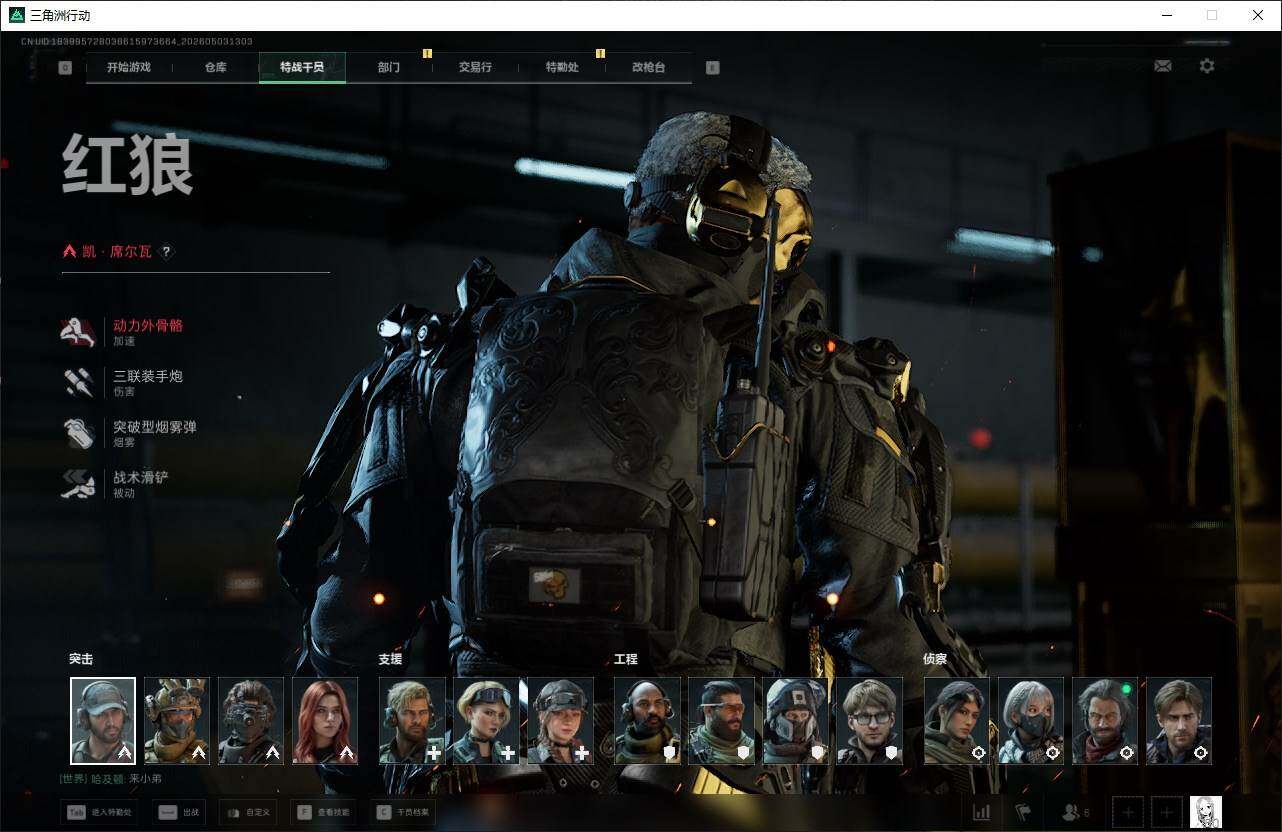The width and height of the screenshot is (1282, 832).
Task: Select silver-haired masked recon operator
Action: coord(1031,721)
